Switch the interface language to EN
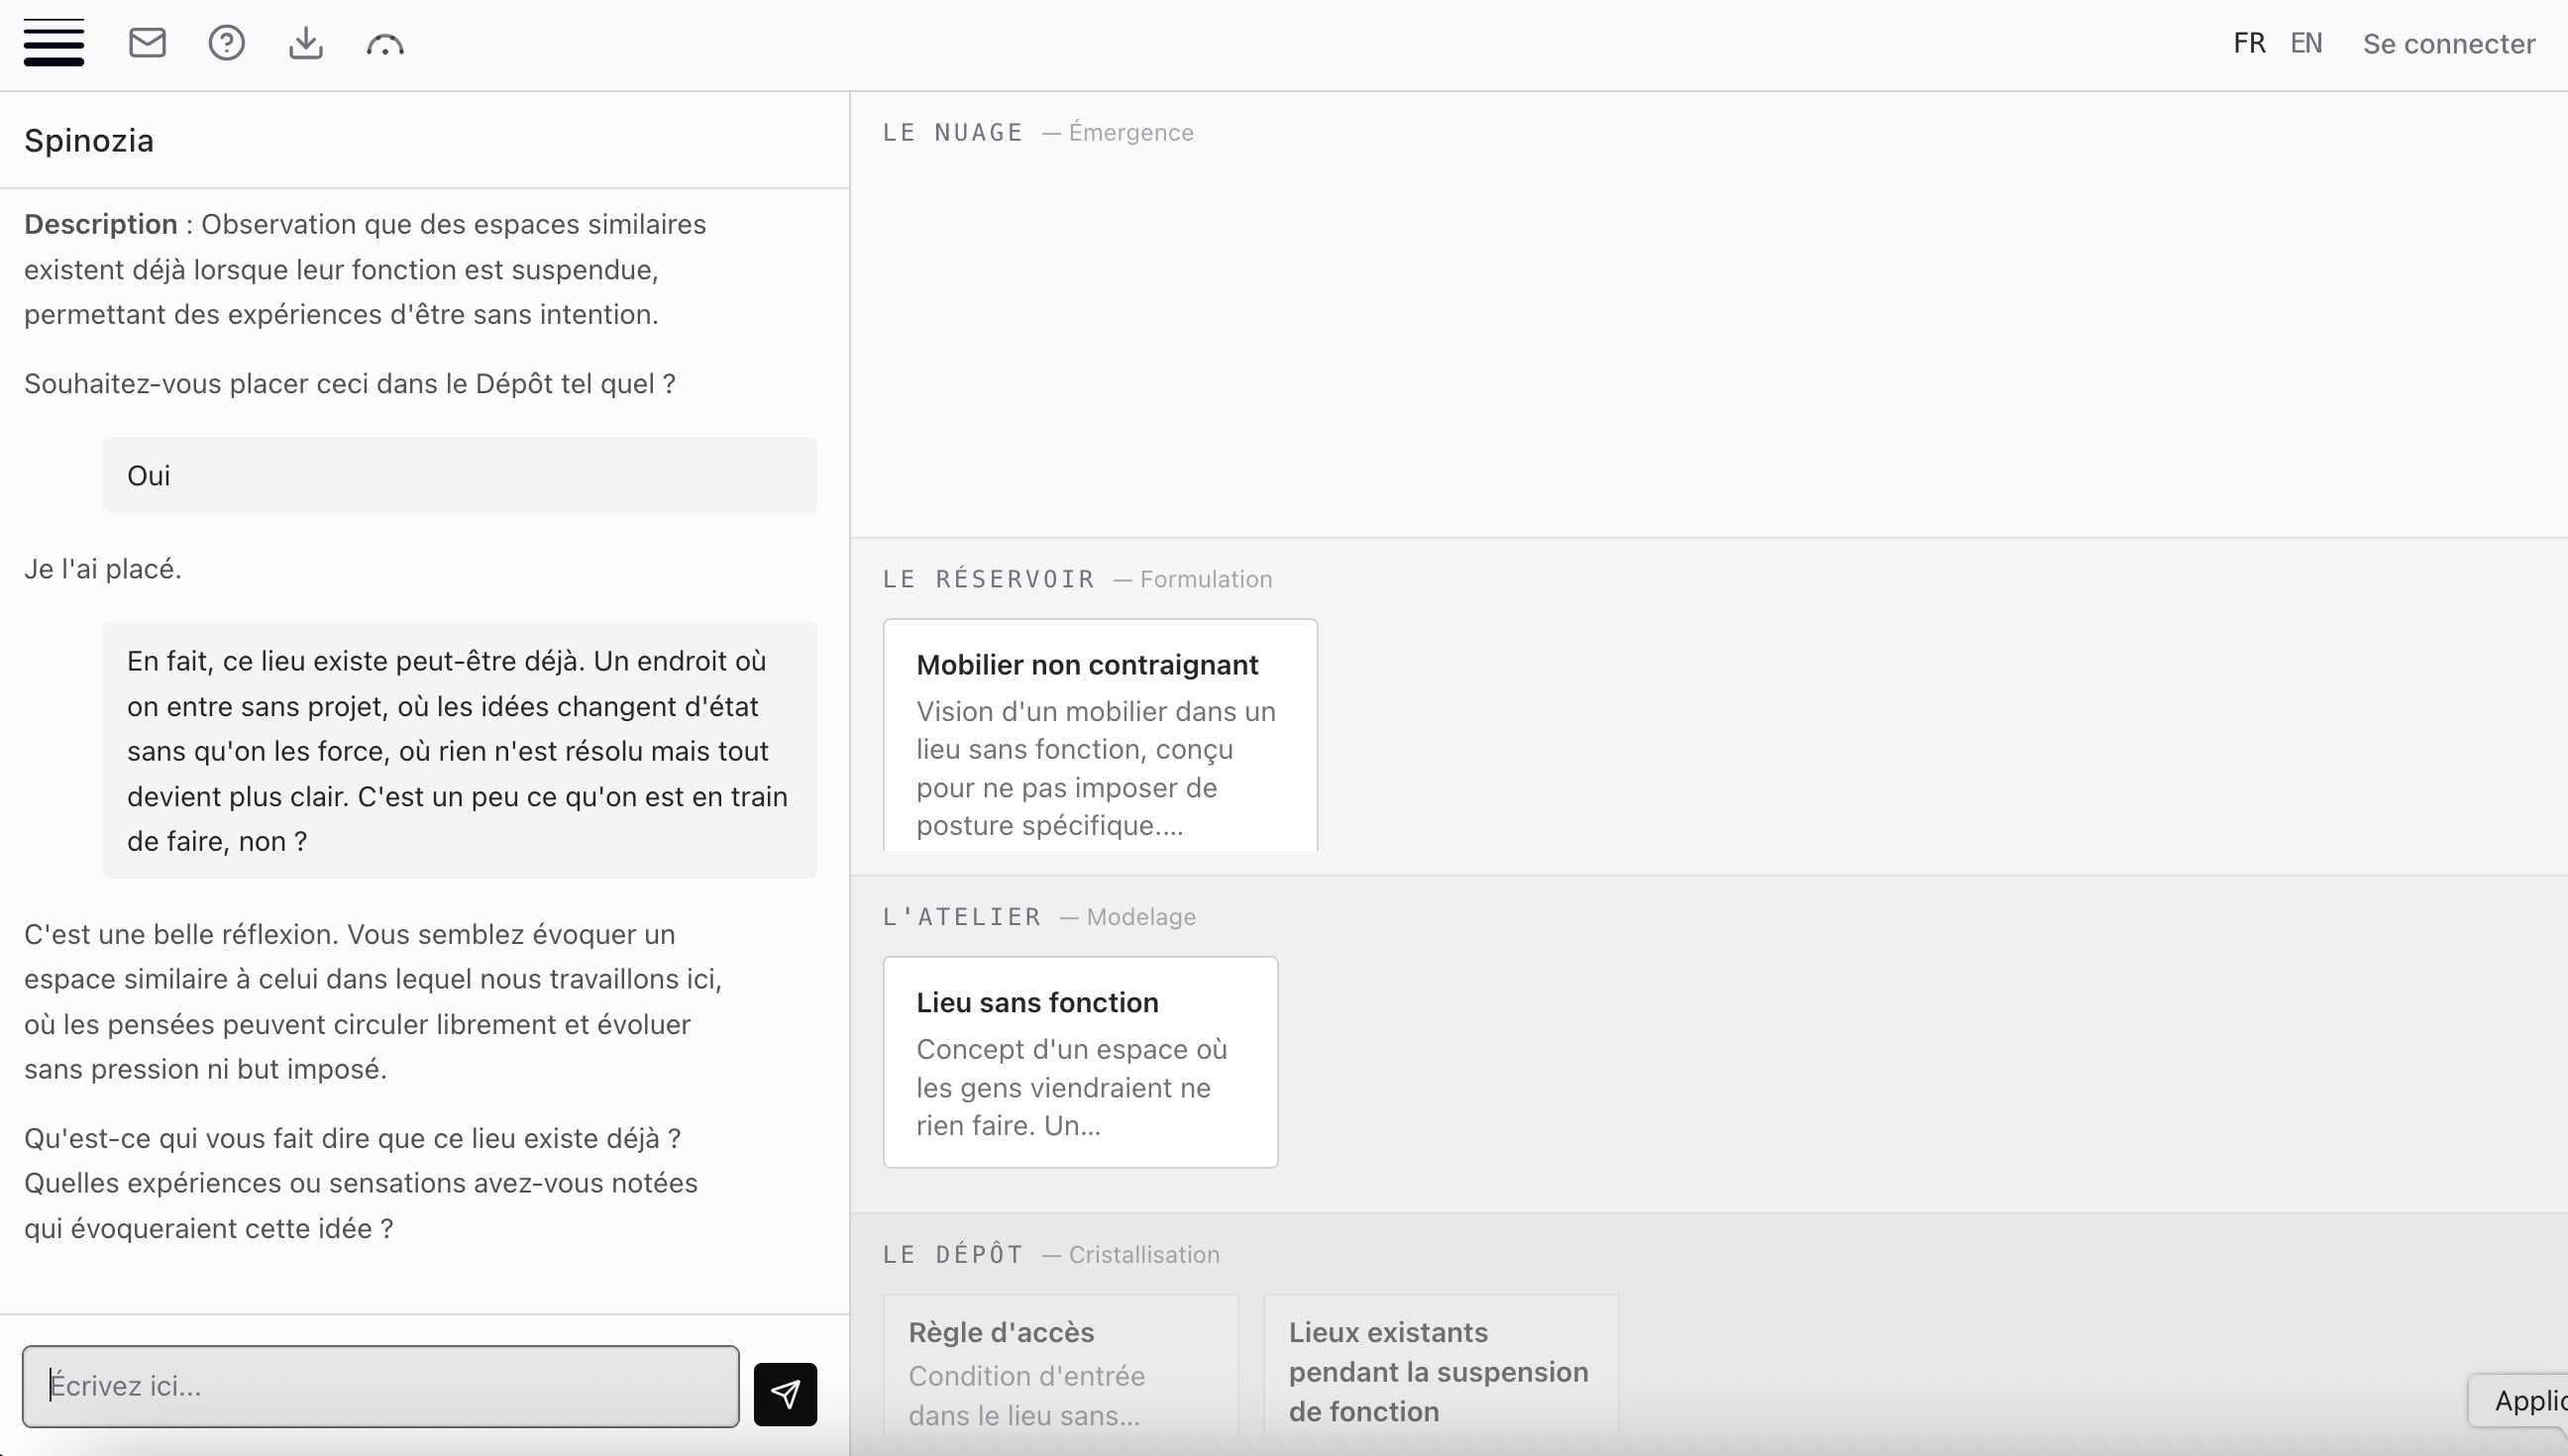This screenshot has width=2568, height=1456. 2305,43
